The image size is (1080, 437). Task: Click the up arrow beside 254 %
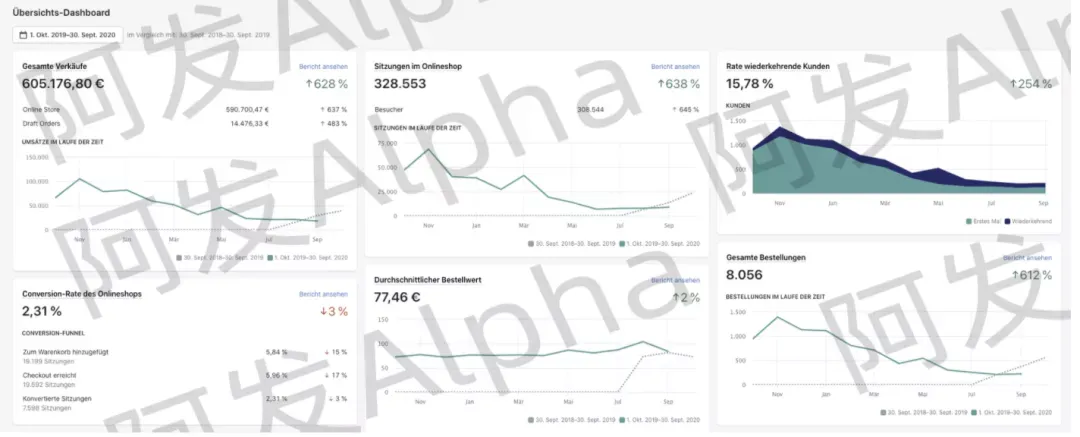click(x=1013, y=84)
